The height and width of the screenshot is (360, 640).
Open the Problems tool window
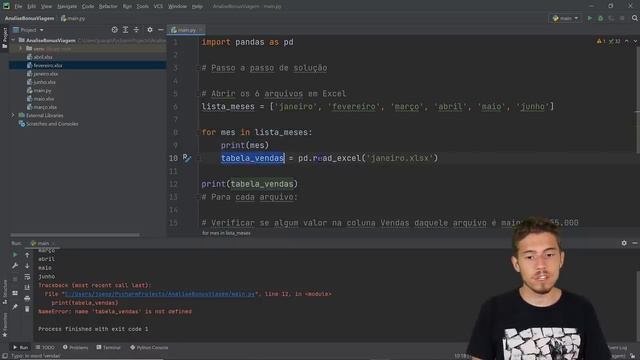[76, 348]
